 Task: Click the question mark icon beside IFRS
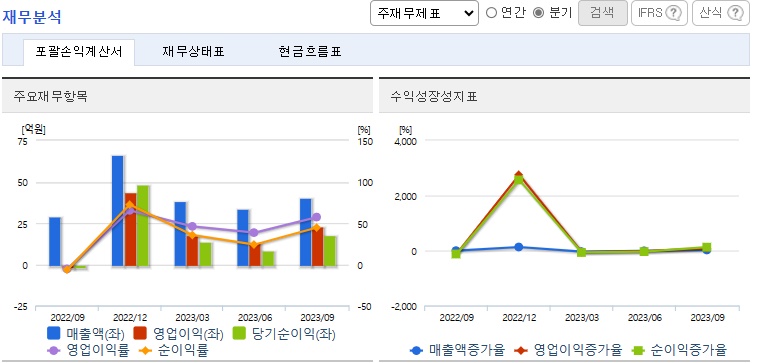click(673, 13)
